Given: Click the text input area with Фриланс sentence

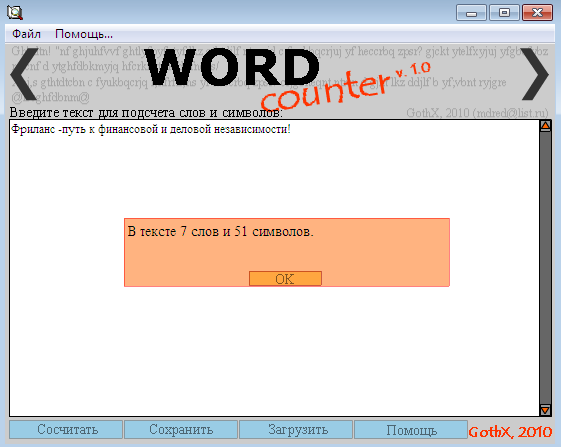Looking at the screenshot, I should click(274, 268).
